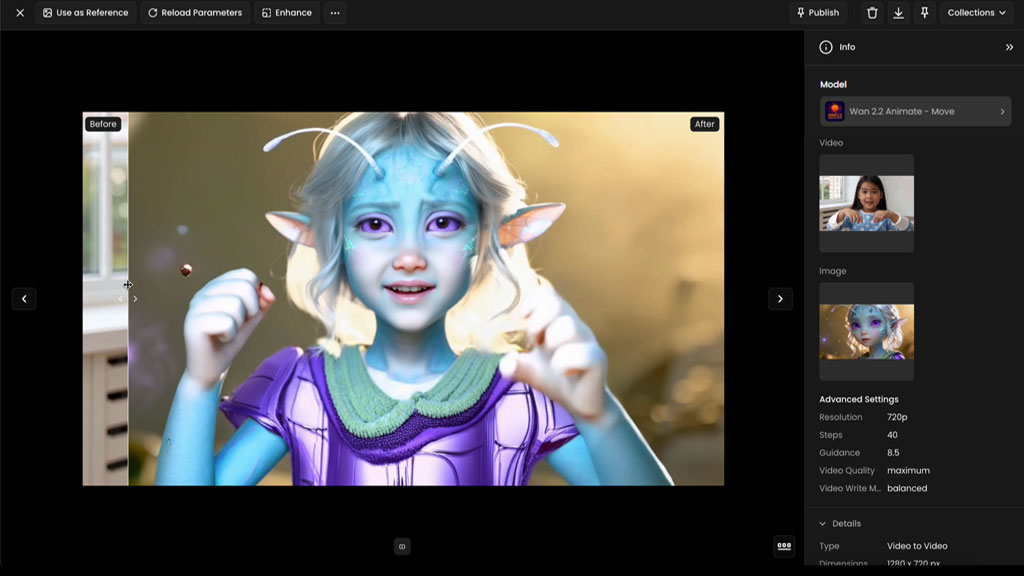The image size is (1024, 576).
Task: Delete image with the trash icon
Action: 872,13
